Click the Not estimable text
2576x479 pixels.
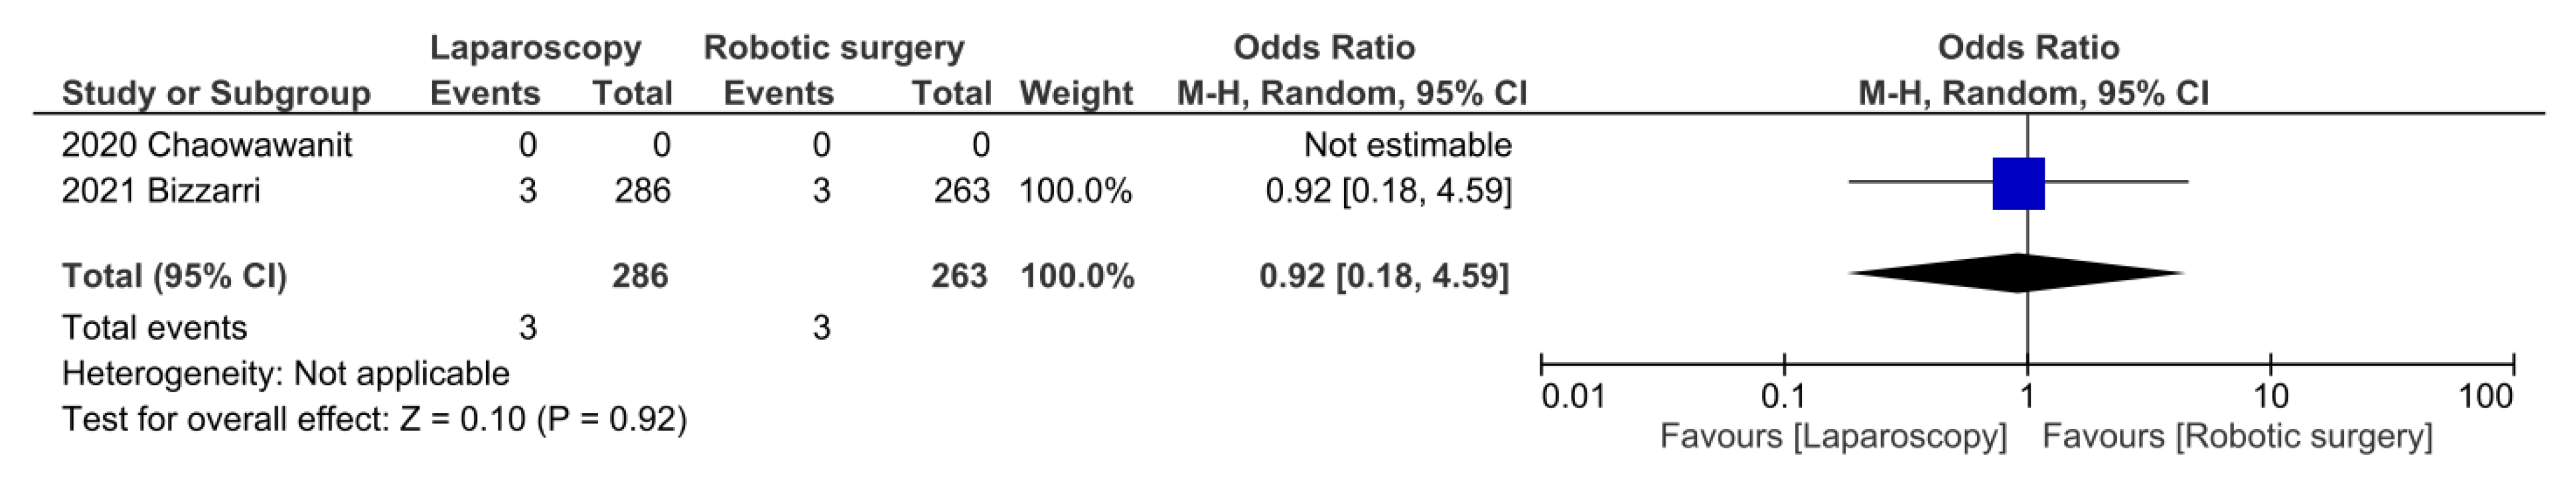click(x=1407, y=145)
